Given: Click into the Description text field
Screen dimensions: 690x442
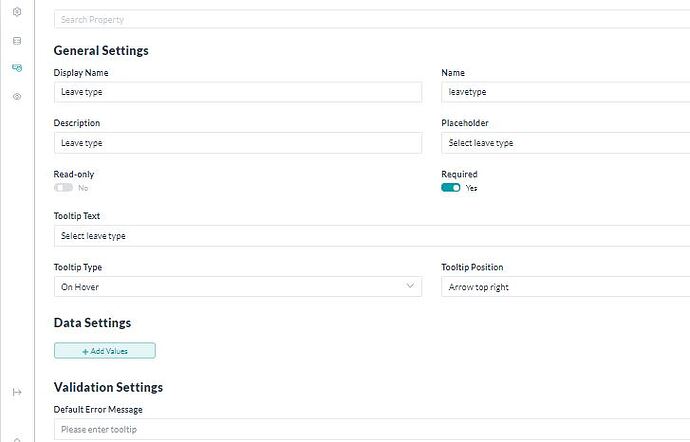Looking at the screenshot, I should click(237, 143).
